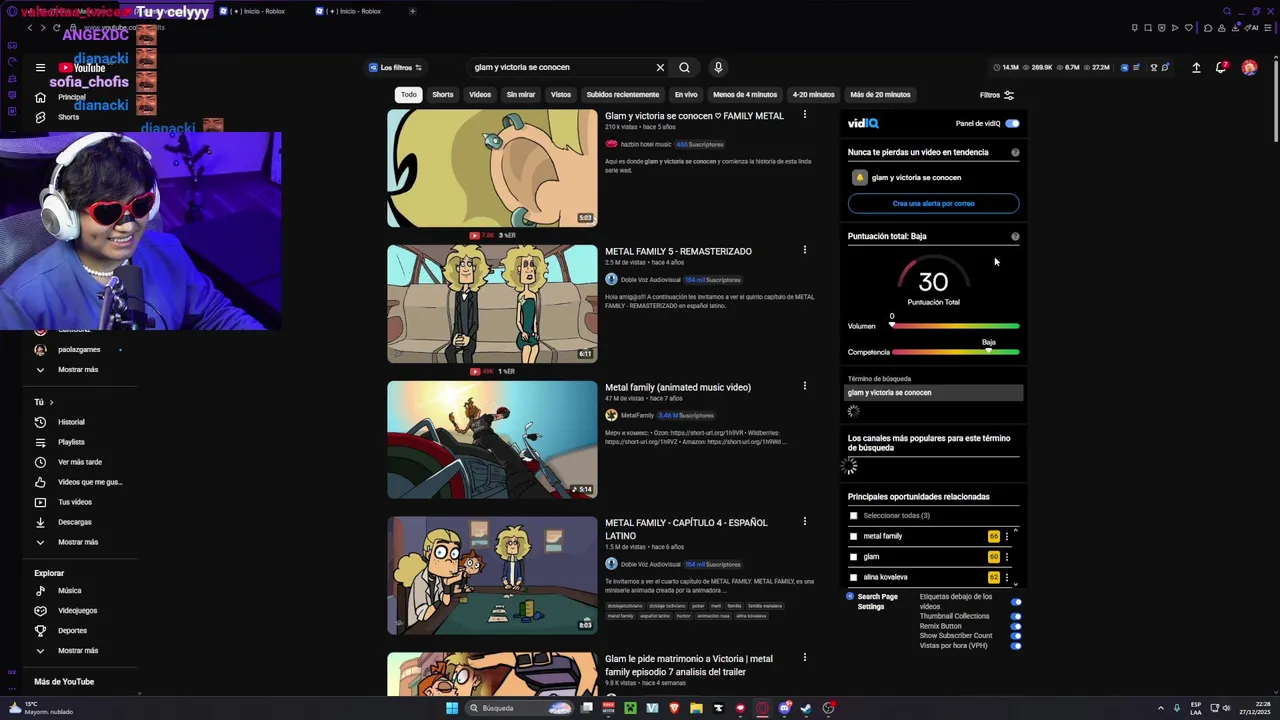1280x720 pixels.
Task: Open thumbnail of Metal family animated music video
Action: [x=492, y=440]
